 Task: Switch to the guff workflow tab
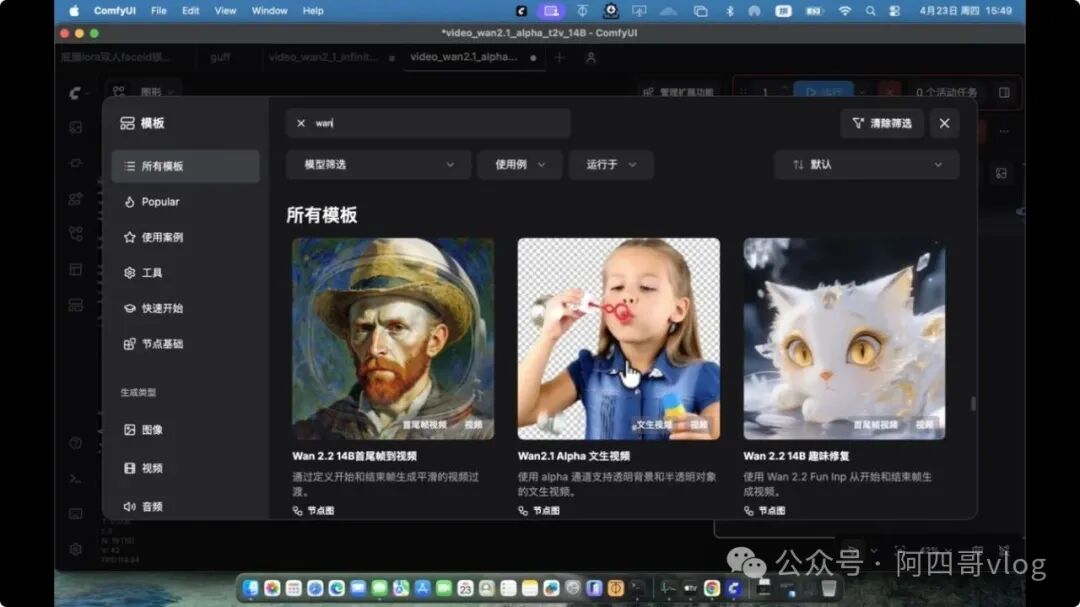coord(220,57)
